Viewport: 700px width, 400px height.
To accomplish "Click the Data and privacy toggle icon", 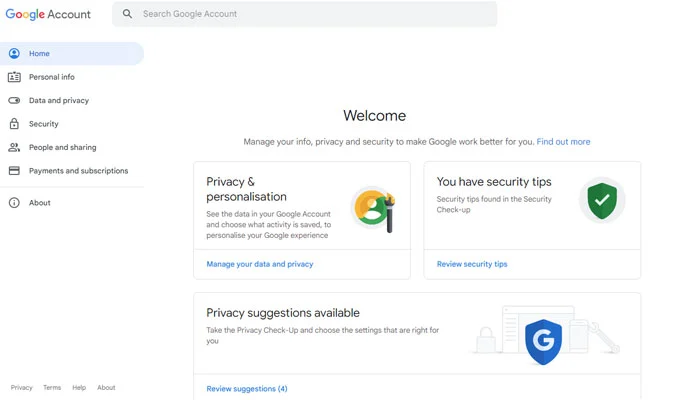I will pyautogui.click(x=14, y=101).
